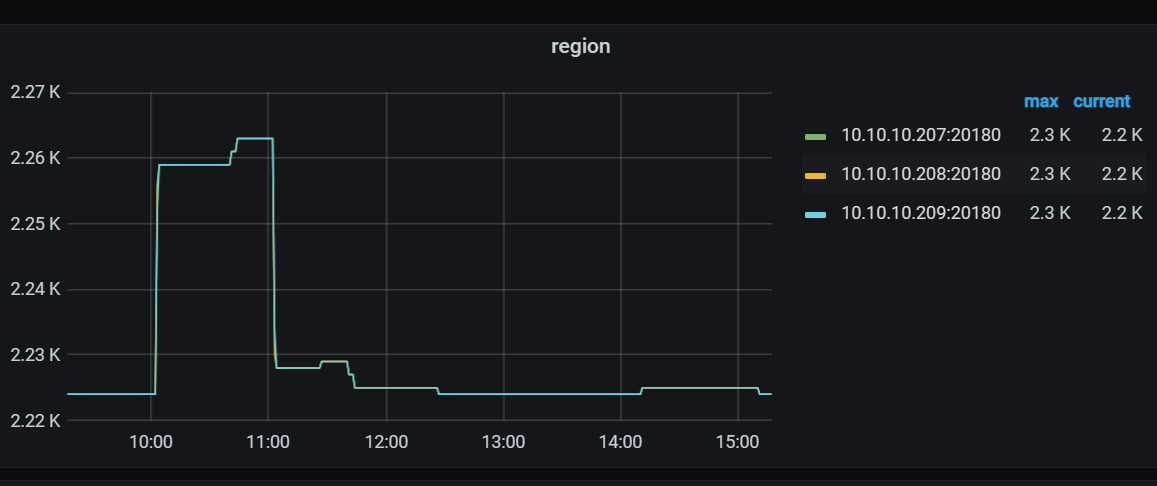Click max value 2.3 K for 10.10.10.208
1157x486 pixels.
(1050, 175)
